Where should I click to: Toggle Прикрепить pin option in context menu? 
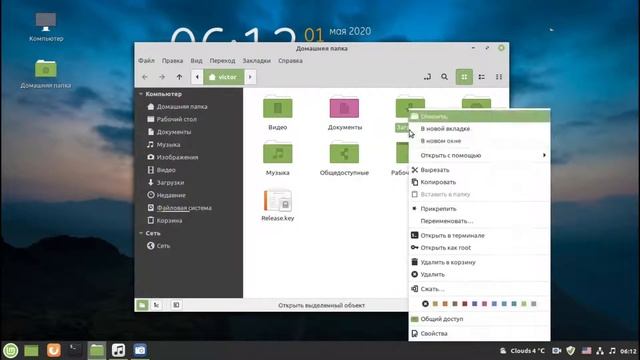[x=479, y=209]
